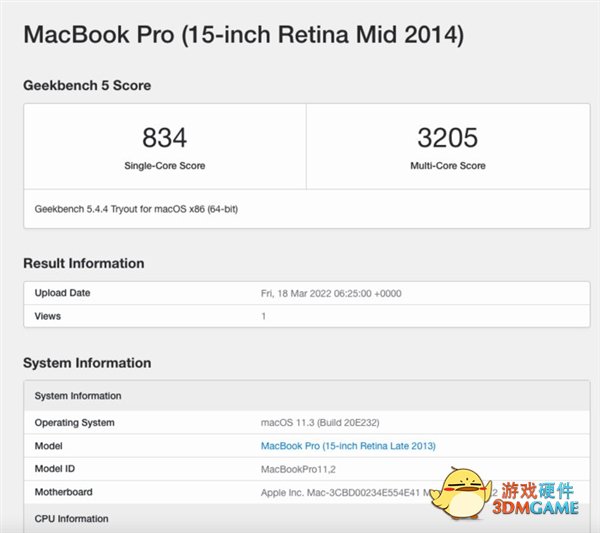Select the MacBookPro11,2 model ID value
The width and height of the screenshot is (600, 533).
(x=298, y=469)
